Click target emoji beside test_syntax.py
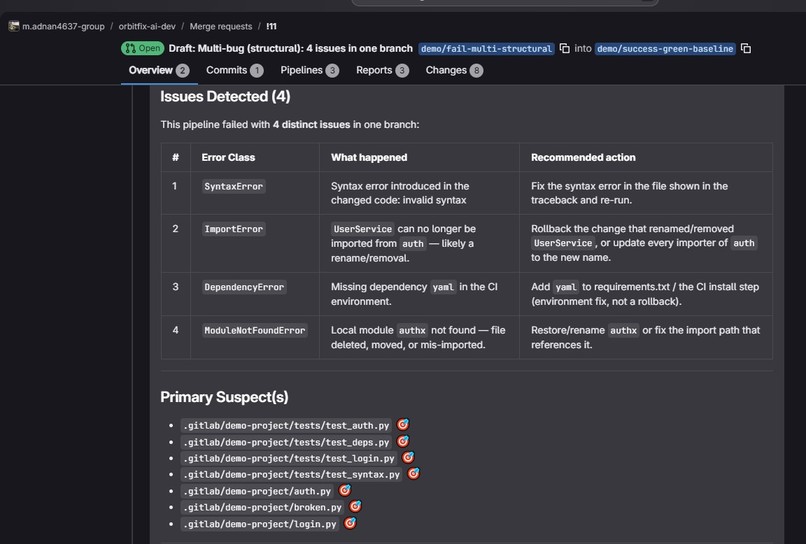Viewport: 806px width, 544px height. coord(413,474)
